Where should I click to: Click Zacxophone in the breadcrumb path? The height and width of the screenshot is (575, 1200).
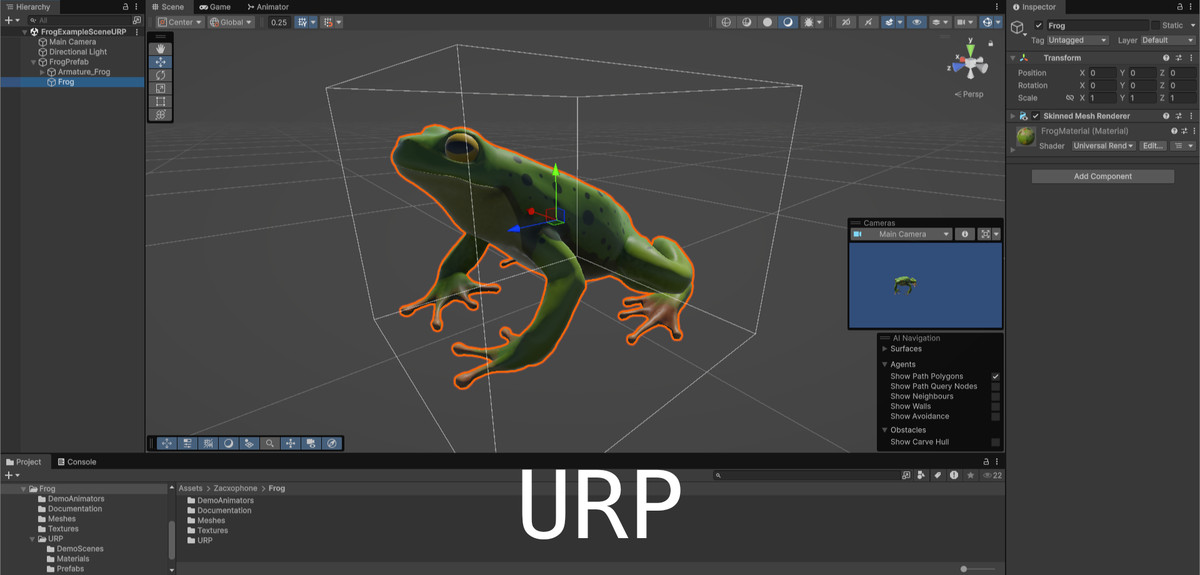[x=236, y=488]
